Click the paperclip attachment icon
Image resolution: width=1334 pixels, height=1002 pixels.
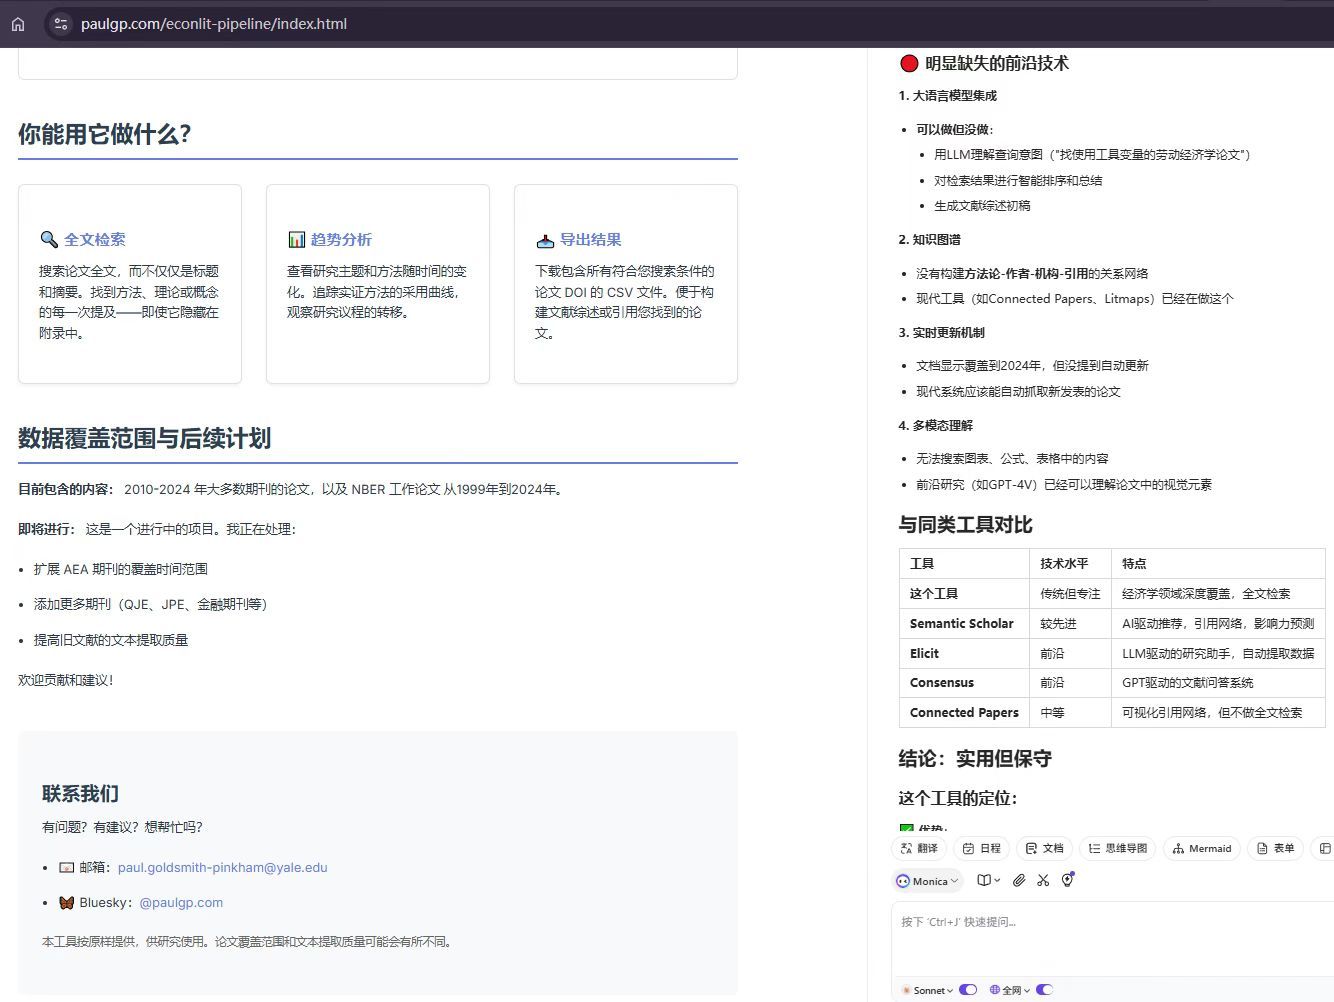pos(1018,880)
